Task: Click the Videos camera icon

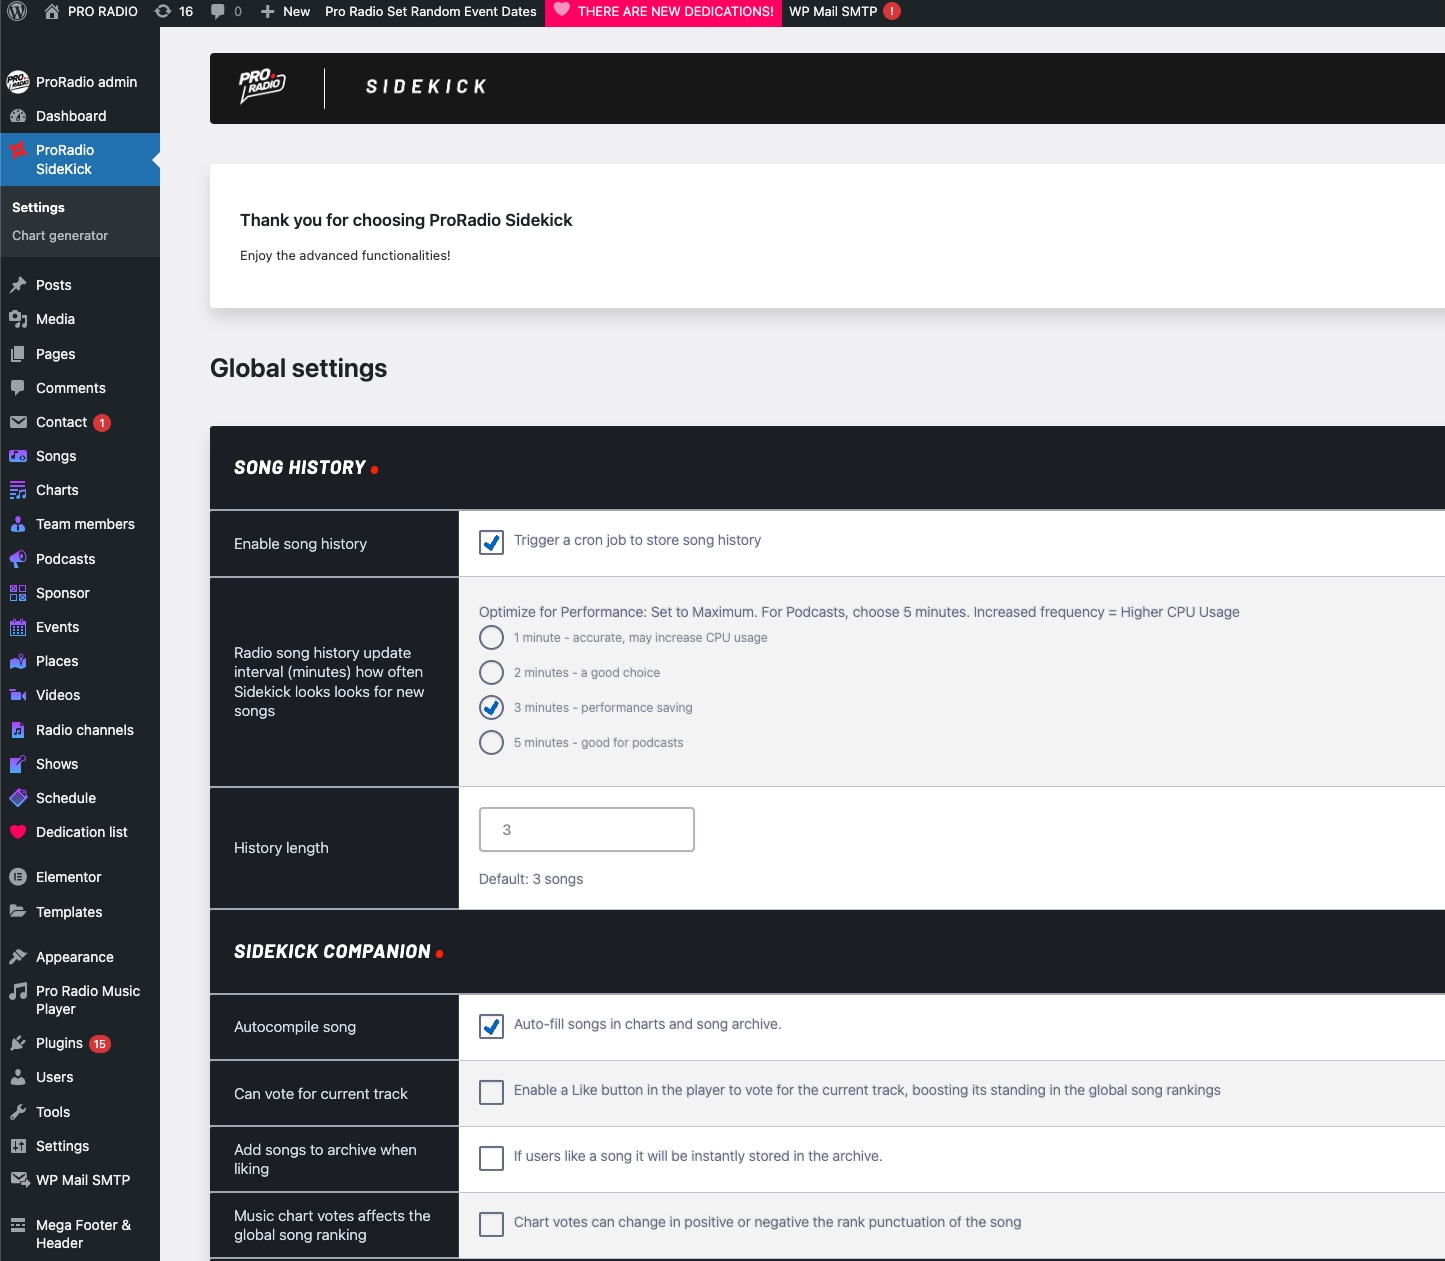Action: coord(18,695)
